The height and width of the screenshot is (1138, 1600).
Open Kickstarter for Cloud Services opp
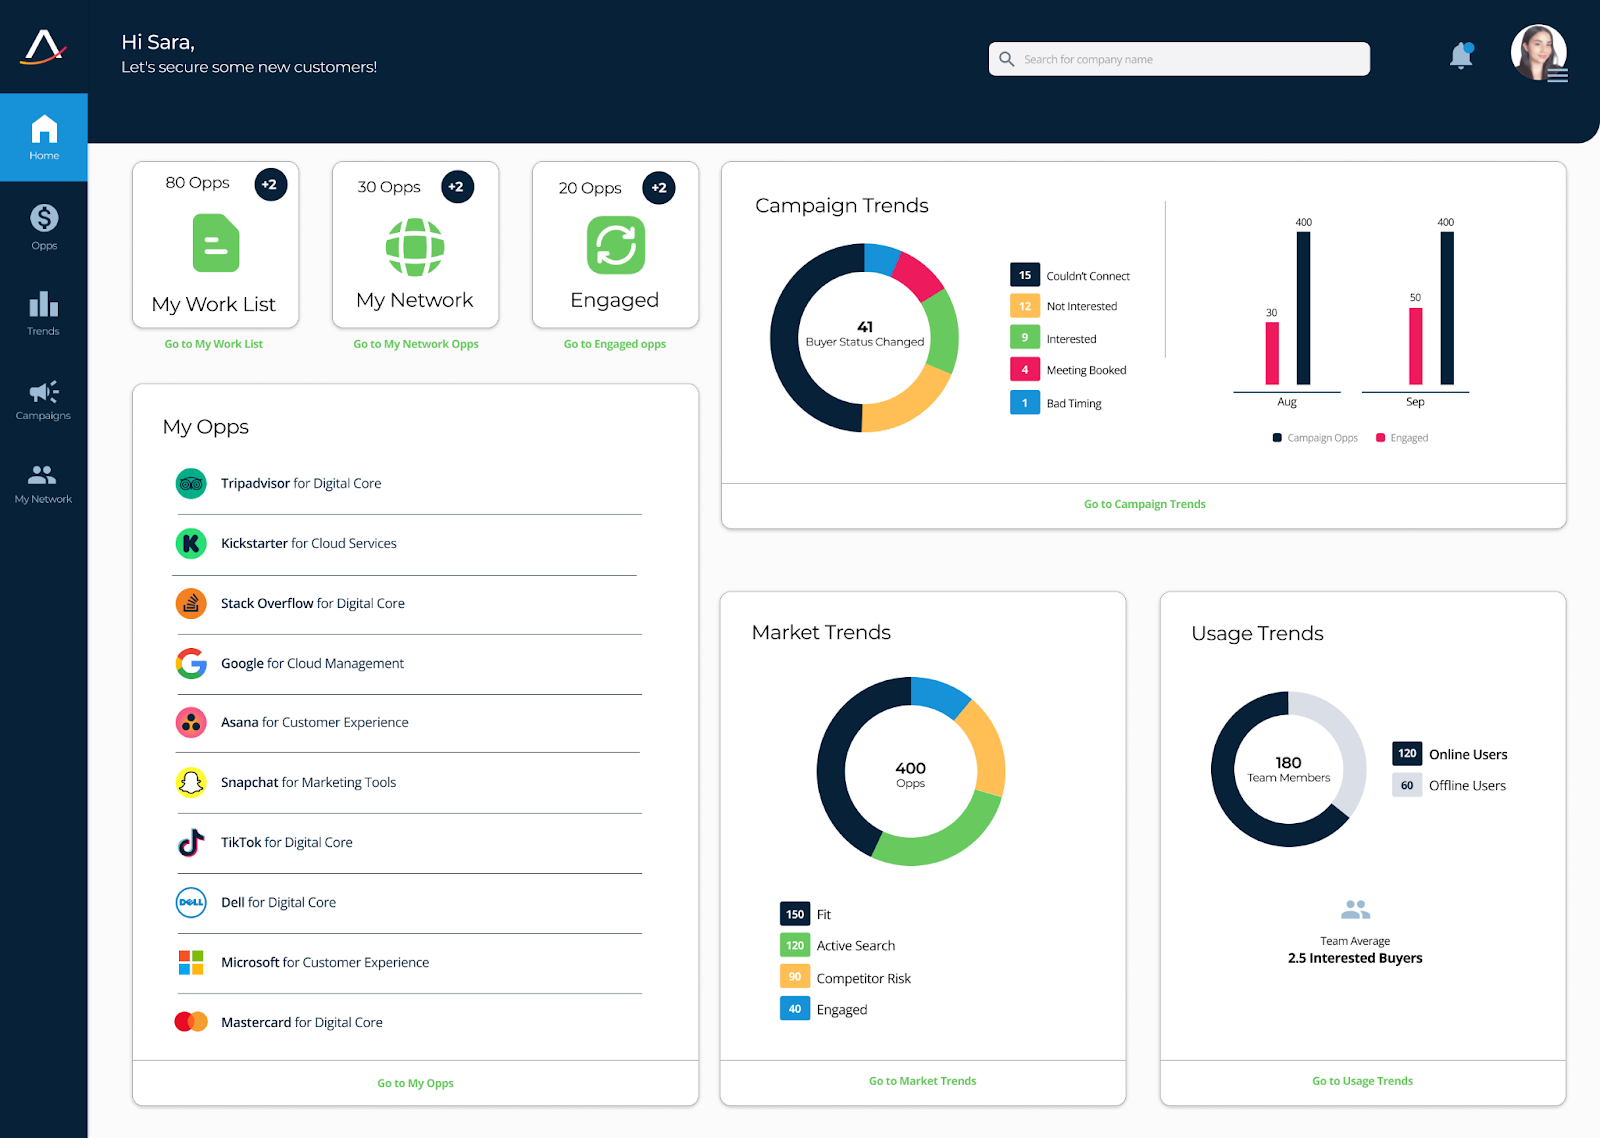coord(309,543)
